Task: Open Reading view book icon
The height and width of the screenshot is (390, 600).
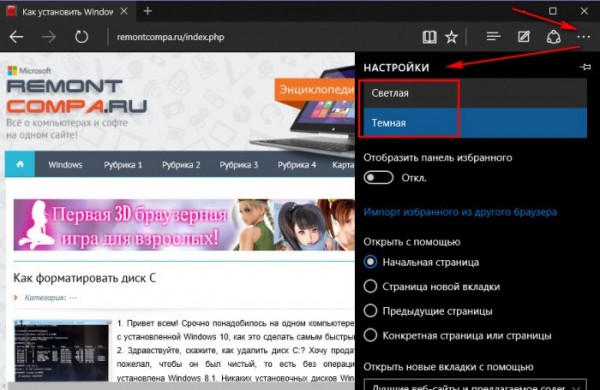Action: tap(429, 37)
